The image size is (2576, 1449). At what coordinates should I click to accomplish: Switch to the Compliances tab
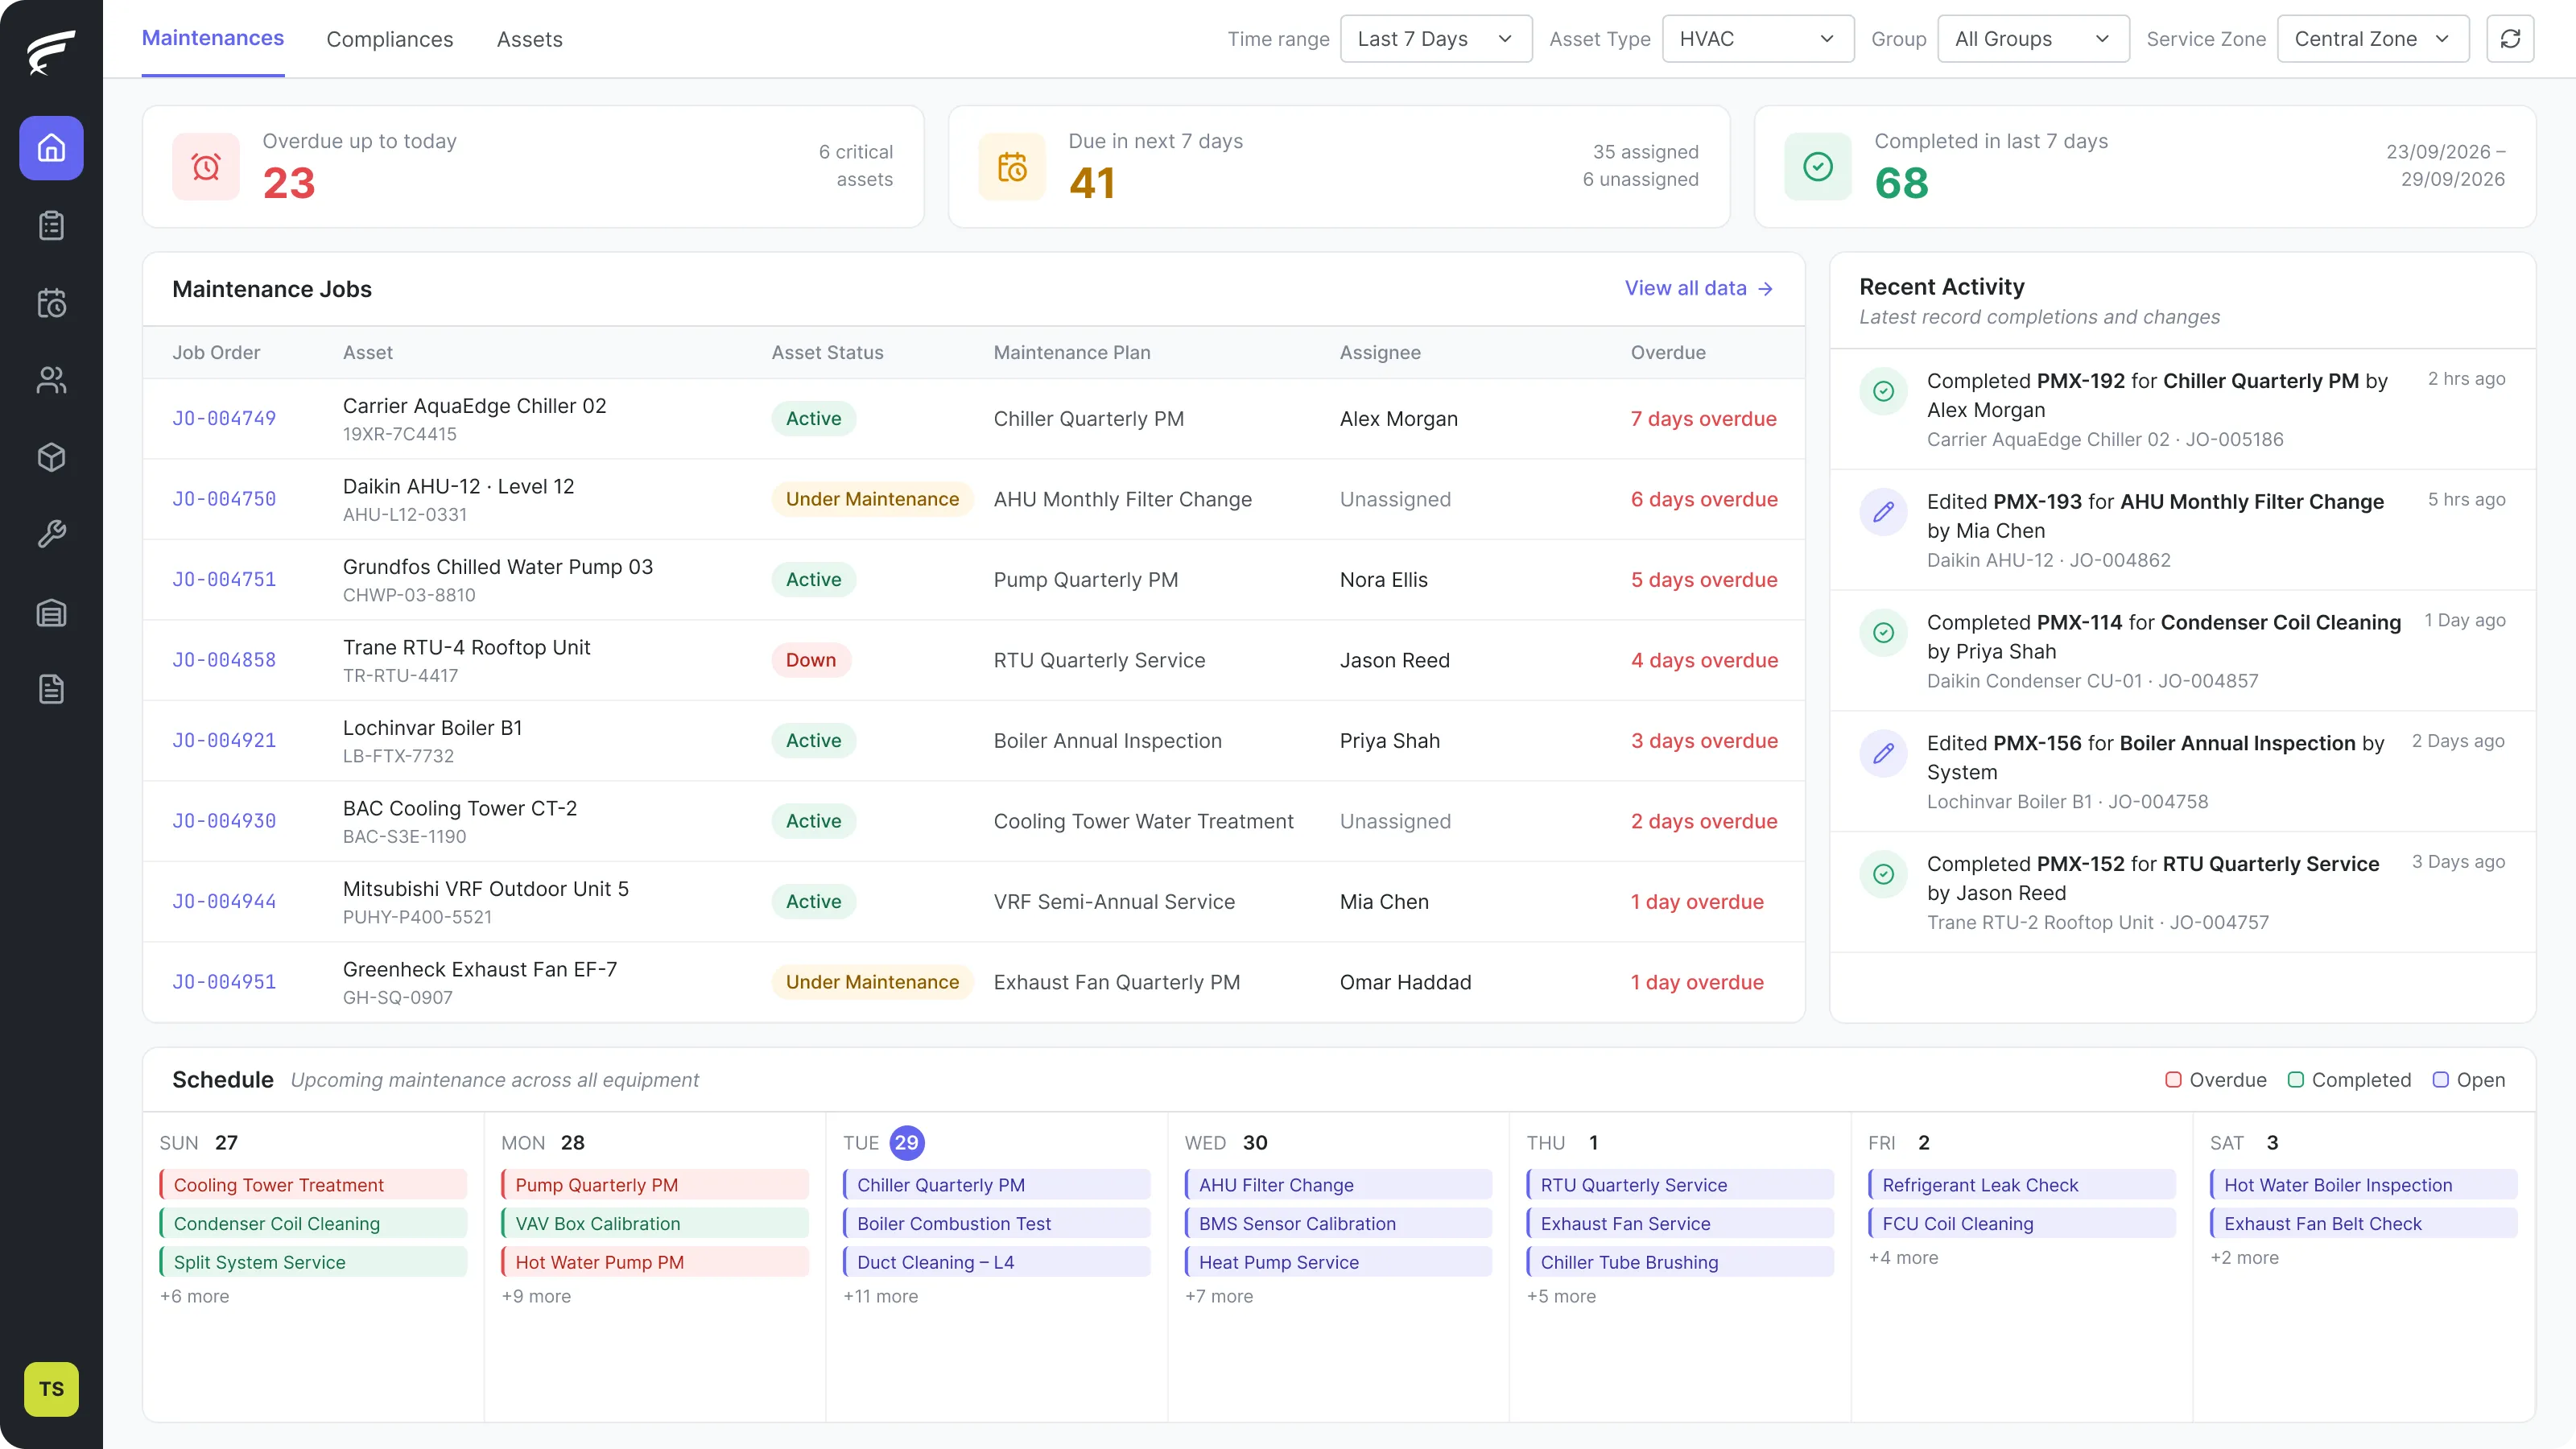(x=390, y=39)
